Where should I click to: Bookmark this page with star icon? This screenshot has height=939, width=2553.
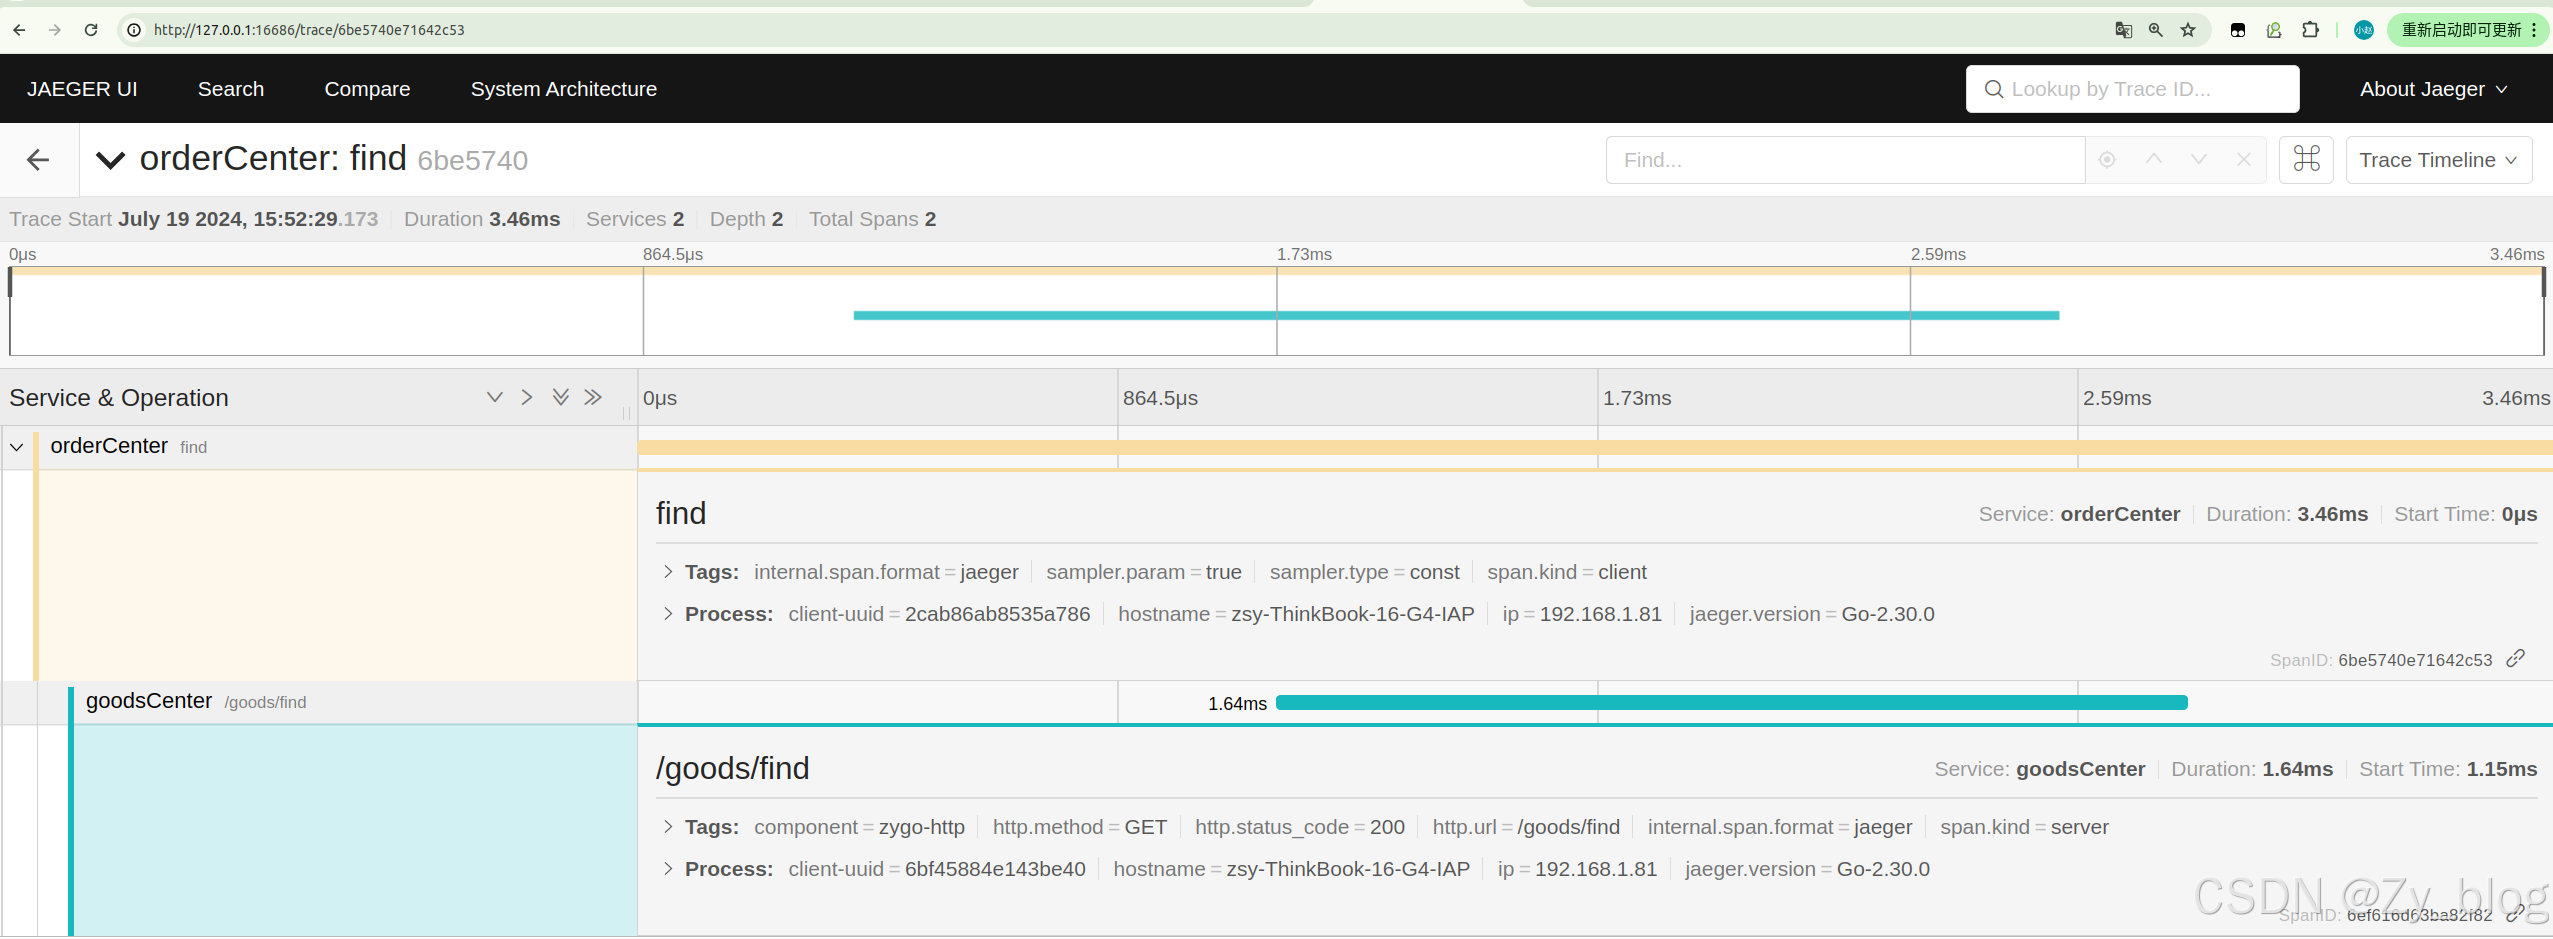coord(2188,30)
